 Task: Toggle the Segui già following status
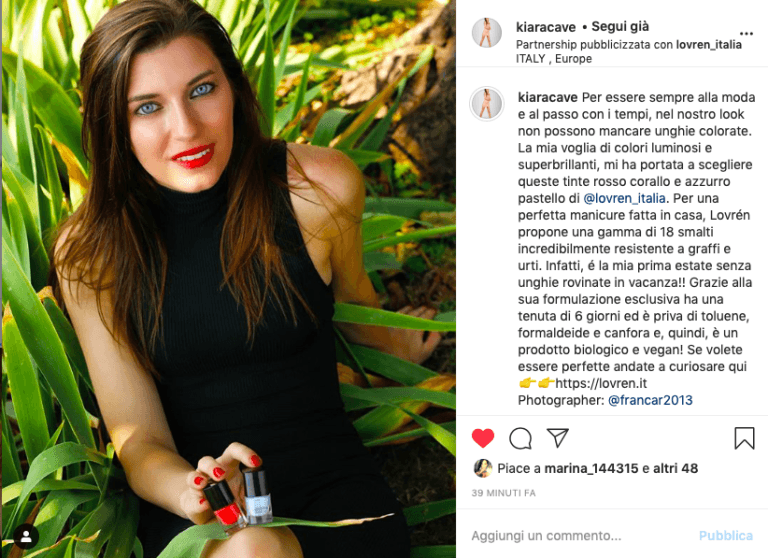(620, 26)
